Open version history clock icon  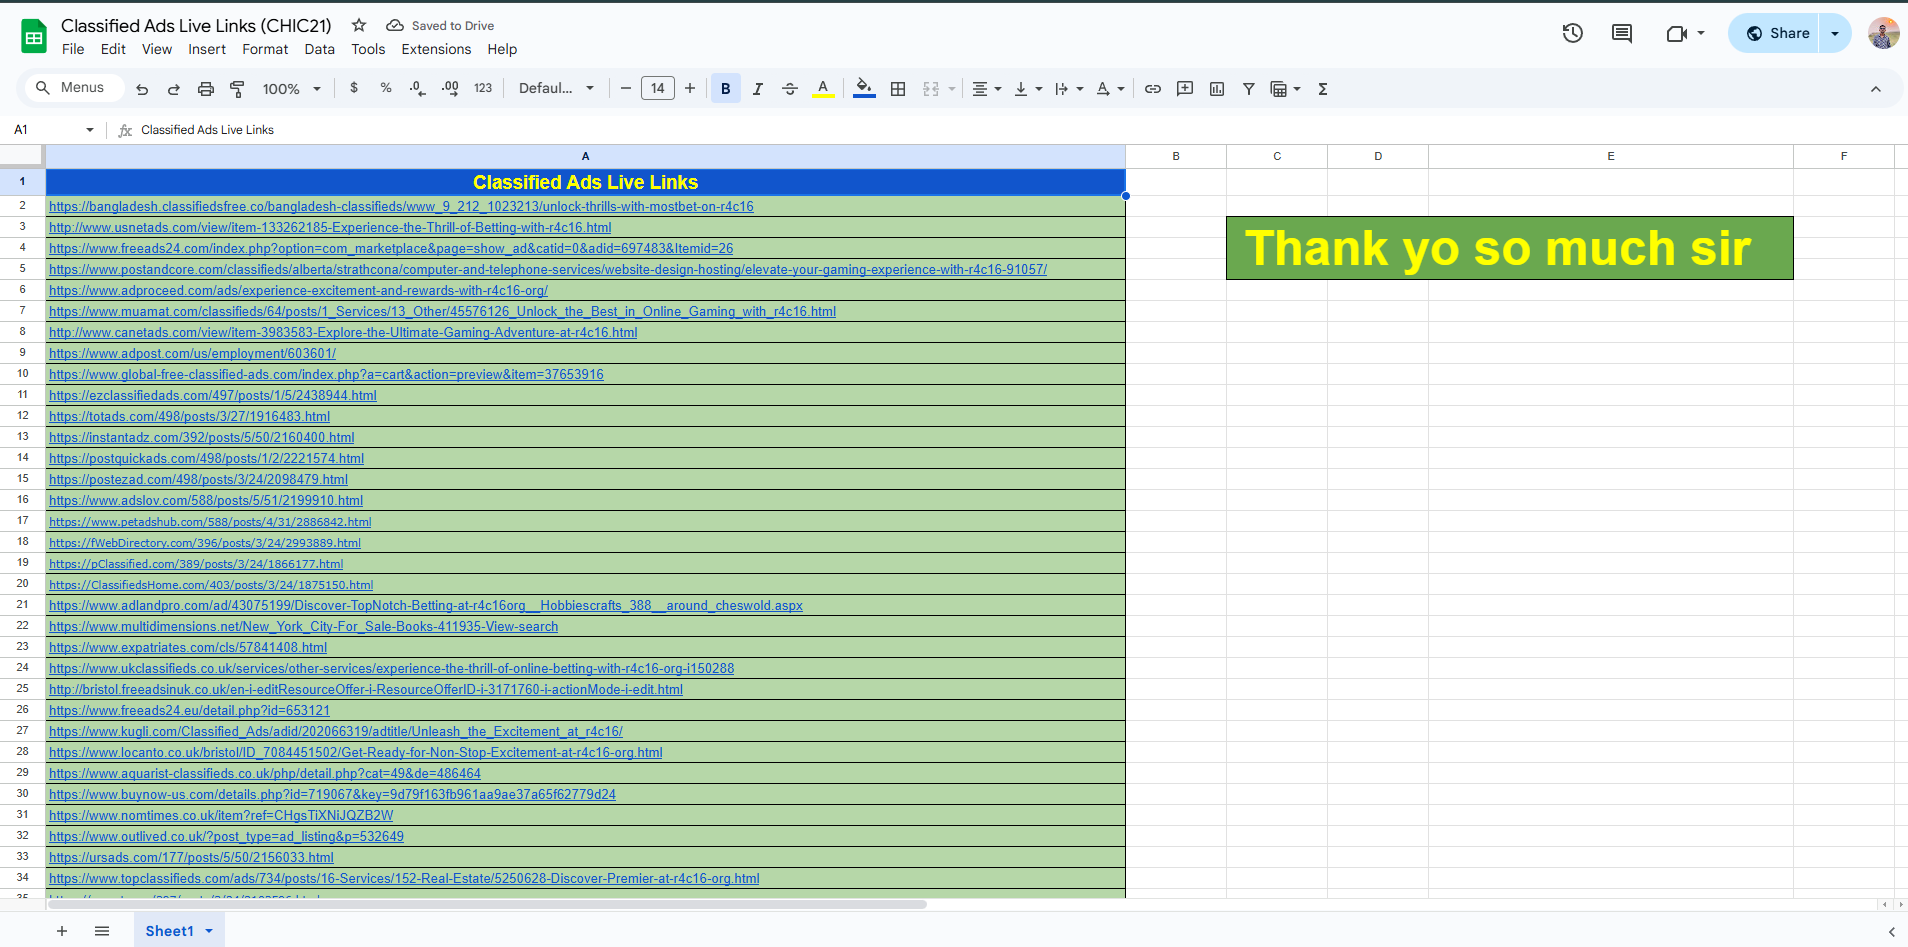point(1572,33)
